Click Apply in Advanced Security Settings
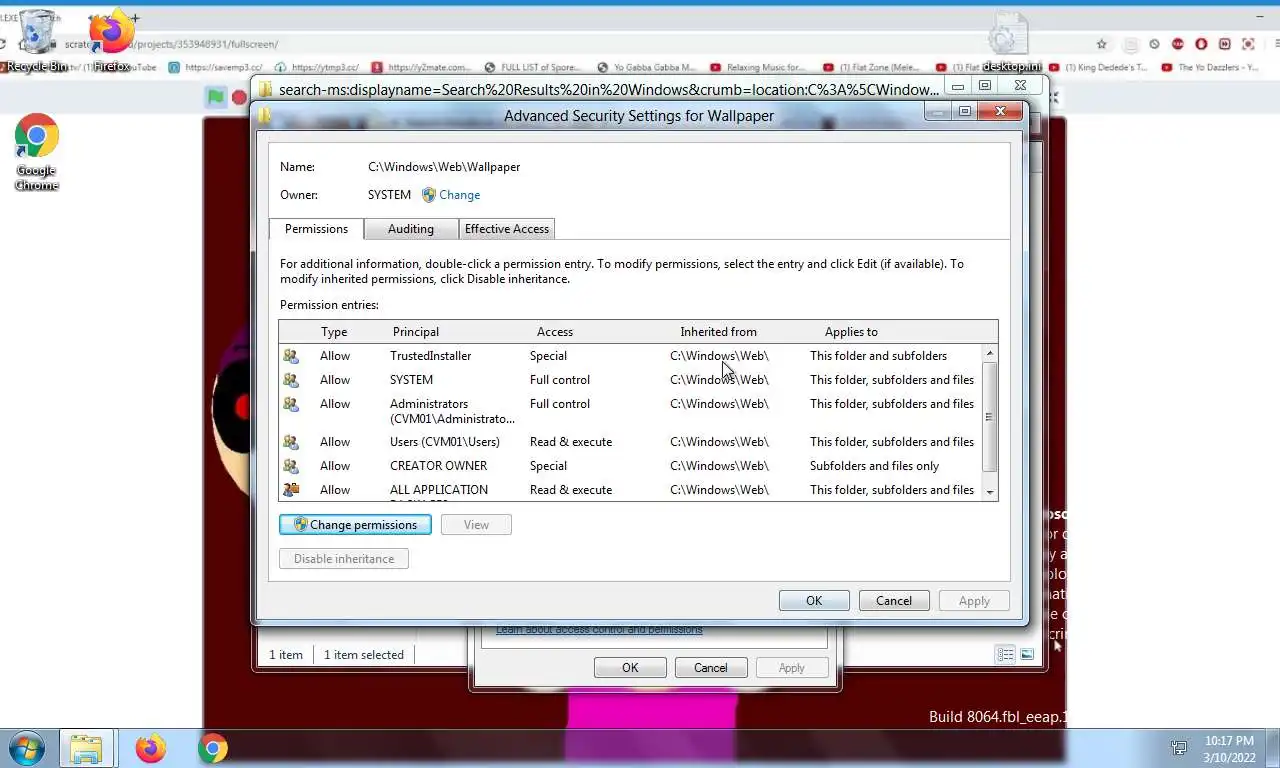 click(974, 601)
